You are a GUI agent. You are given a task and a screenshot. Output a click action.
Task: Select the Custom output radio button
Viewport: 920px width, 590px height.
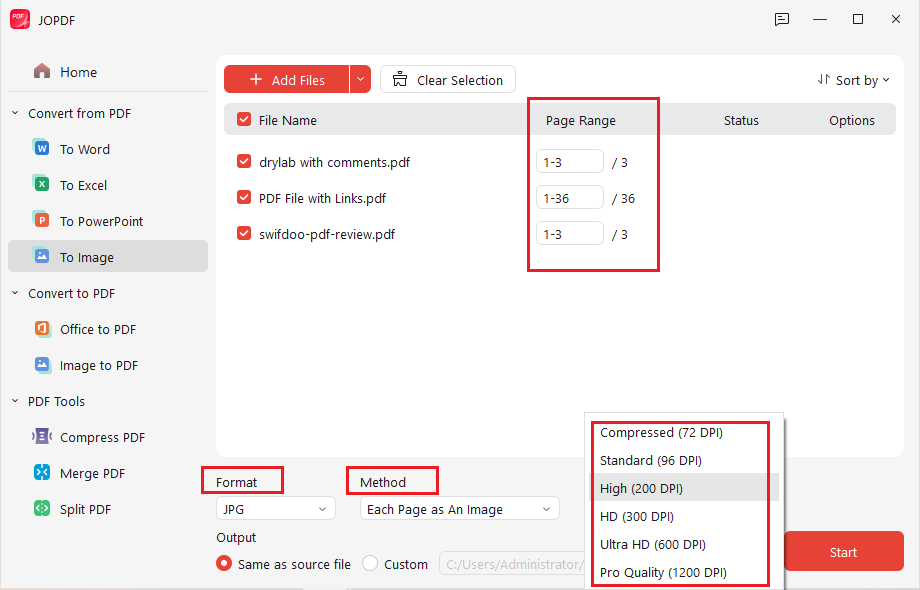pyautogui.click(x=370, y=564)
